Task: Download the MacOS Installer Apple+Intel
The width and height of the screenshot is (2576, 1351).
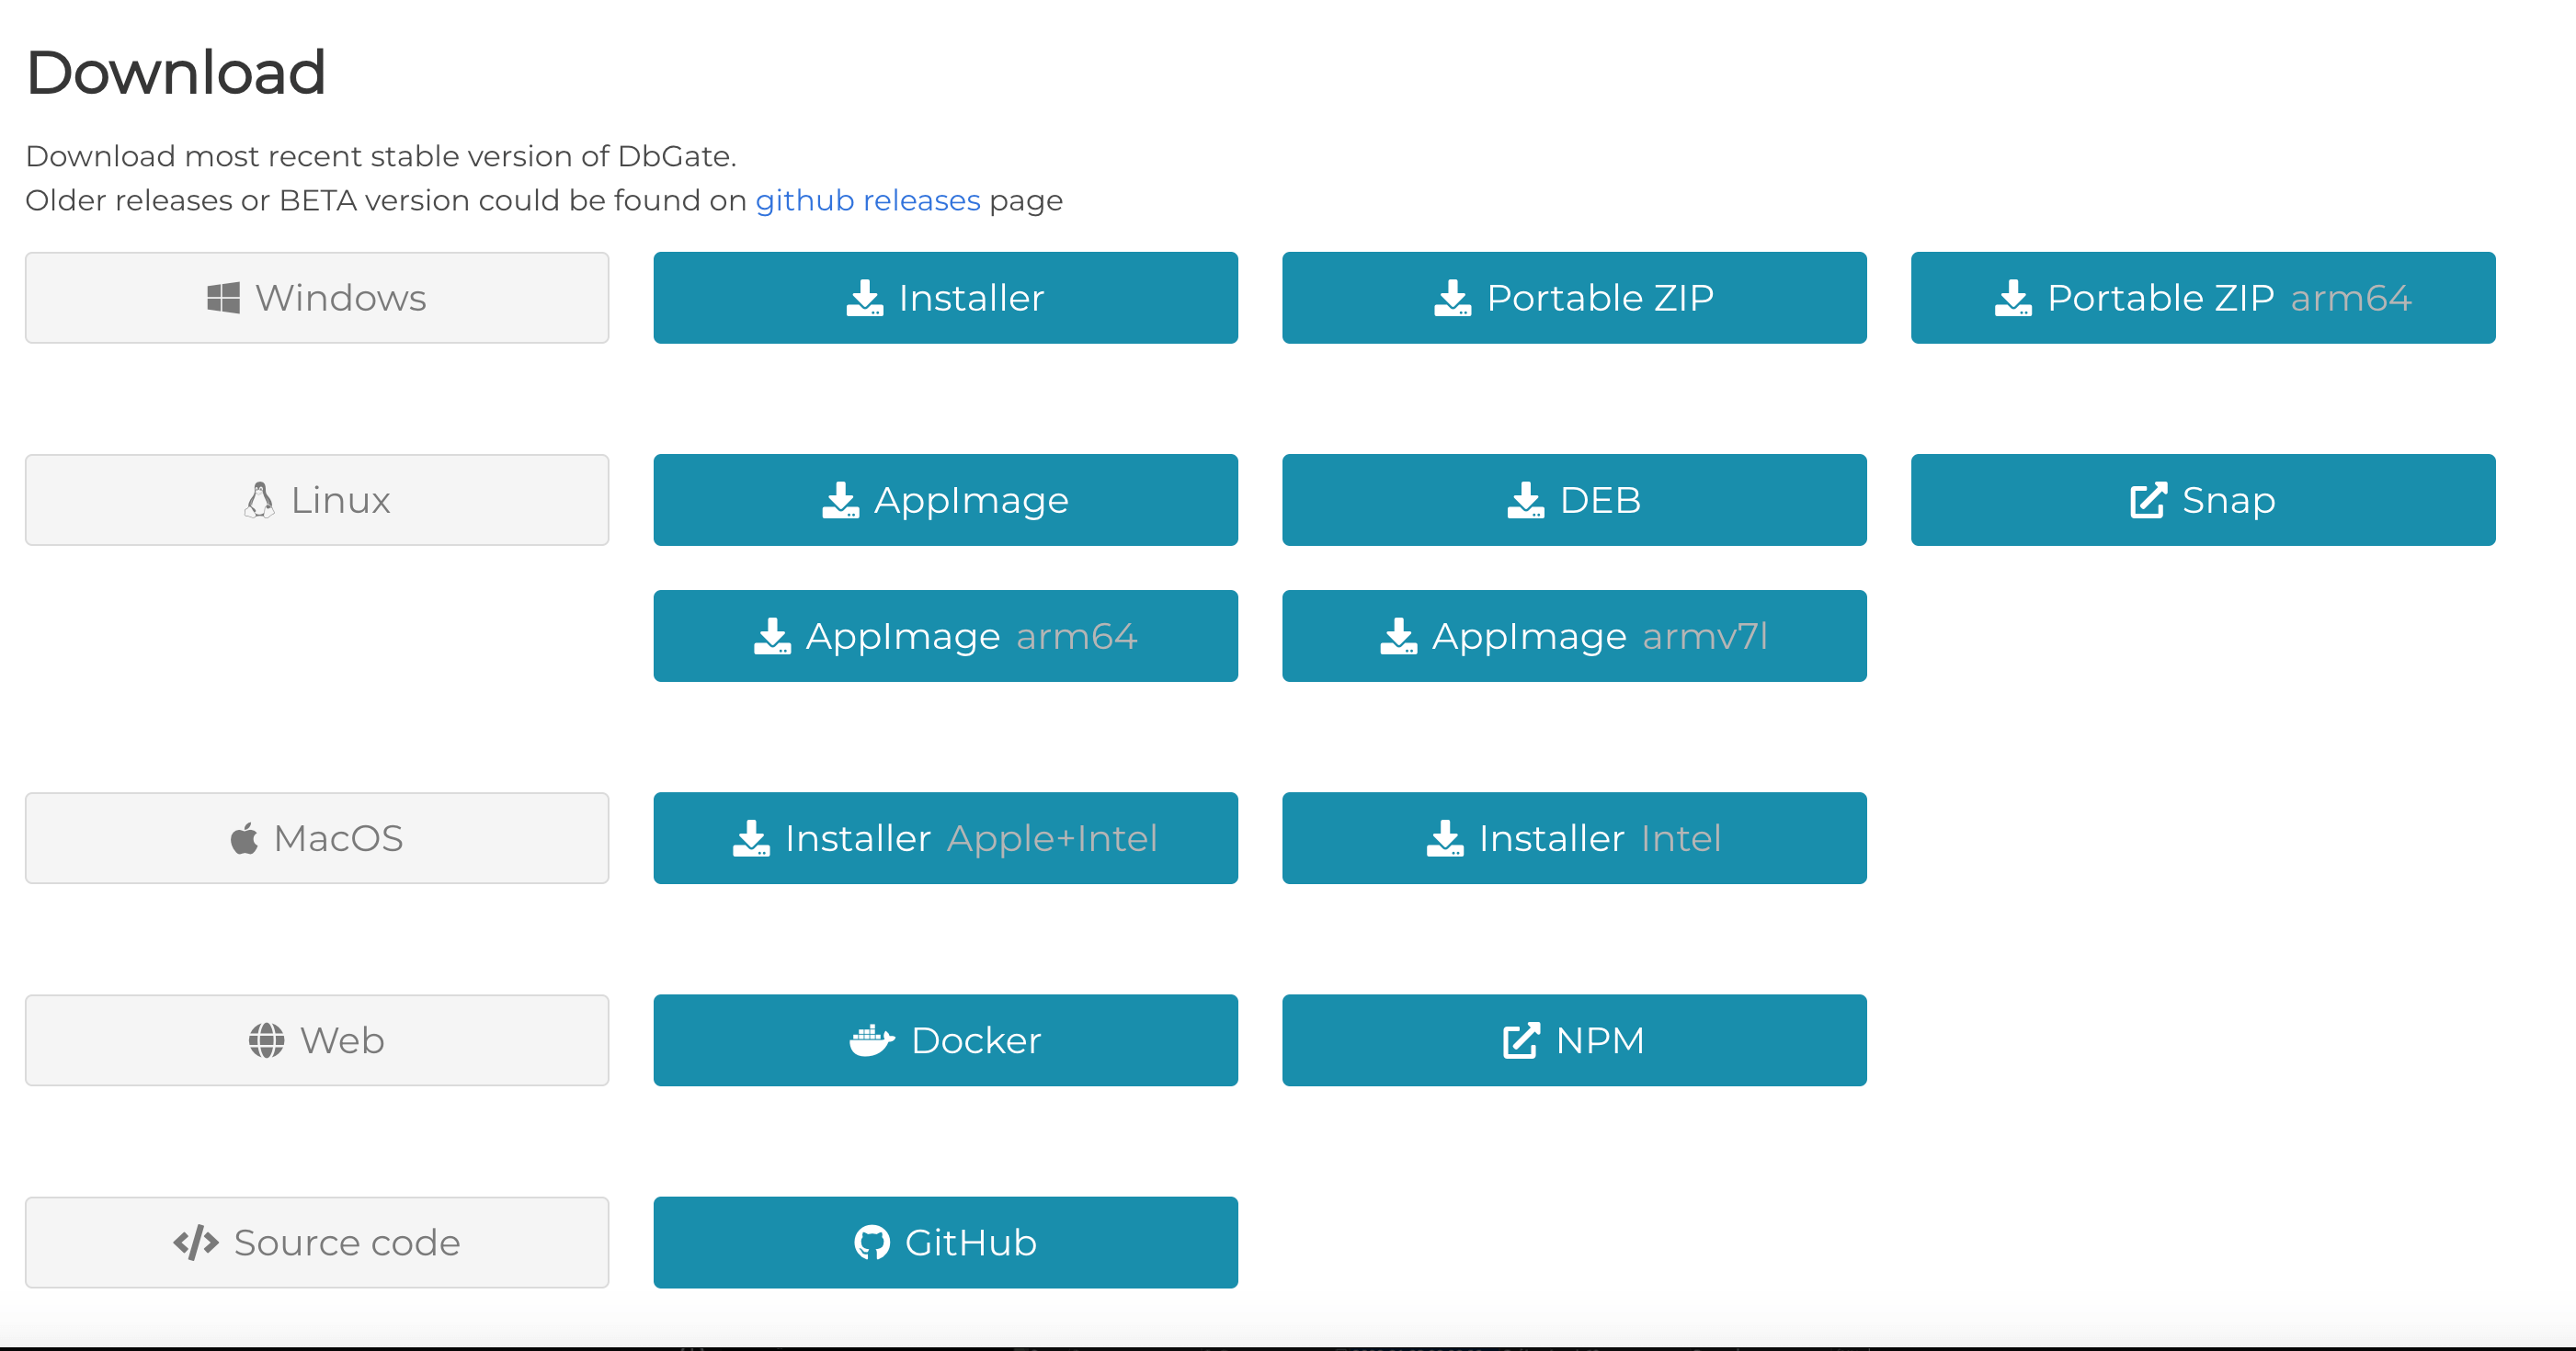Action: pyautogui.click(x=945, y=838)
